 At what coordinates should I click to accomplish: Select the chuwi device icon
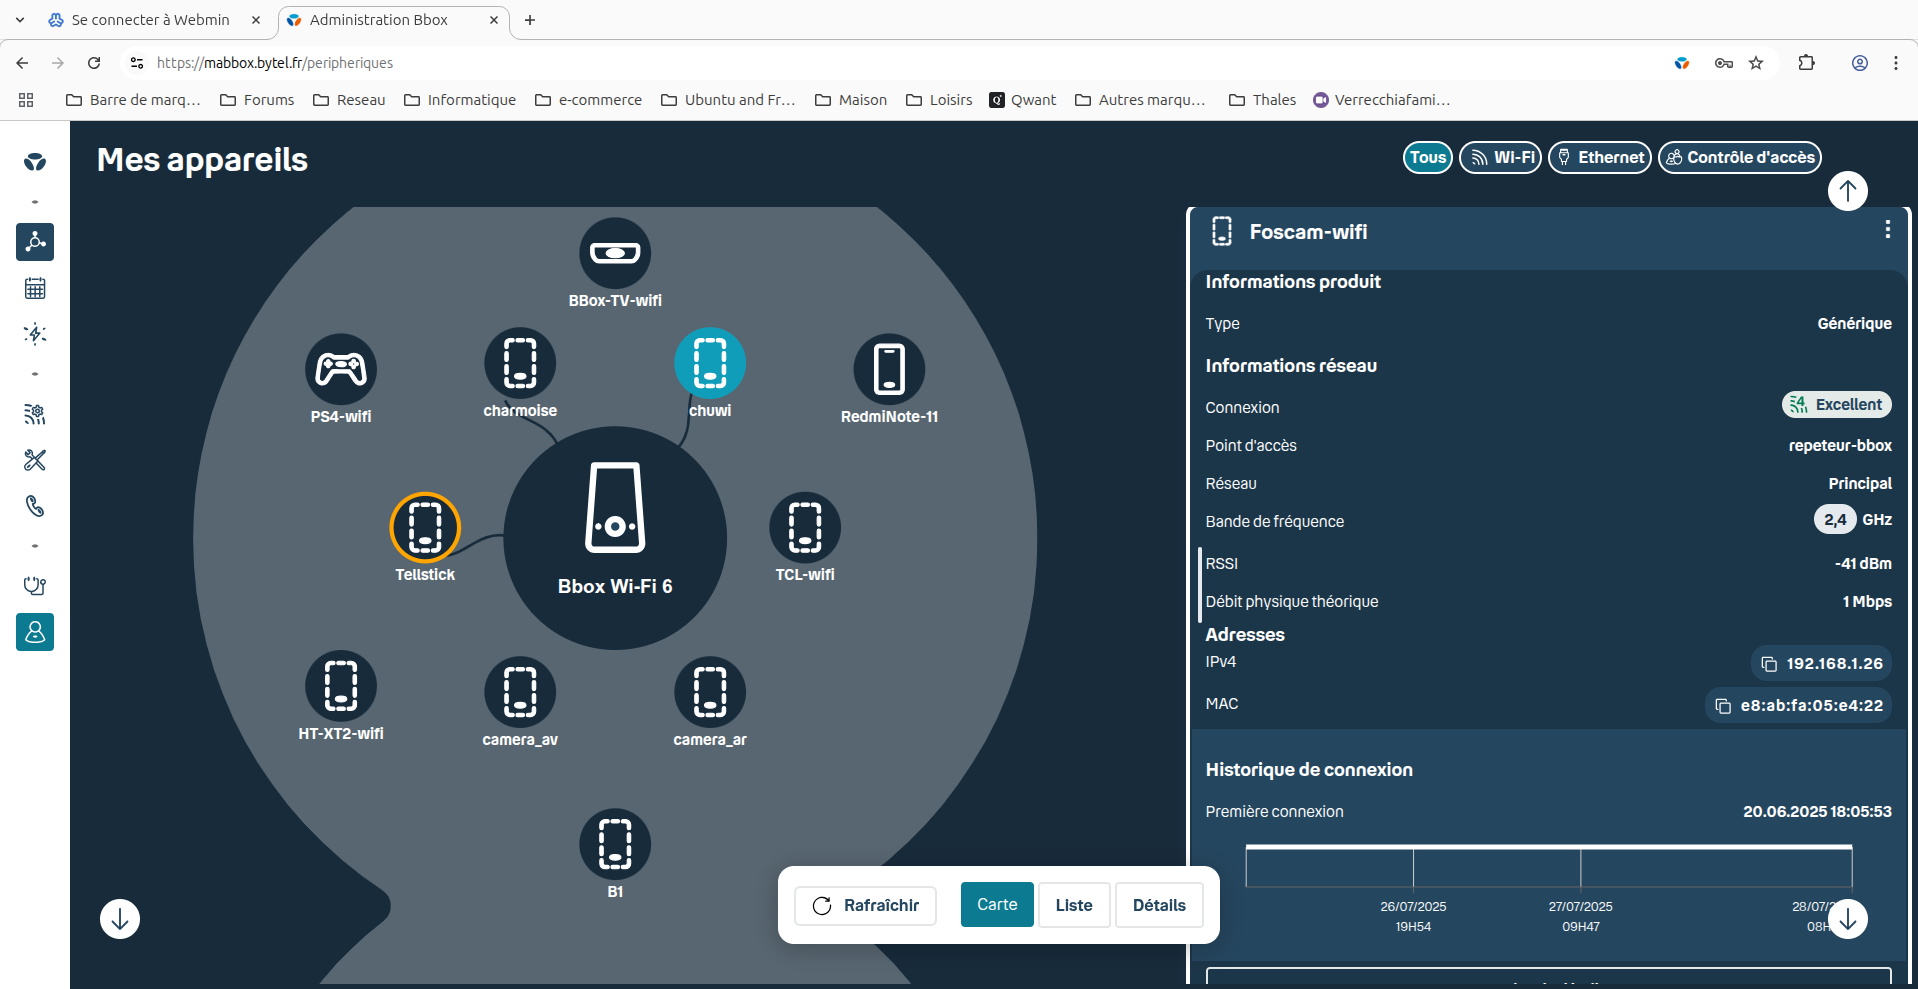click(710, 363)
